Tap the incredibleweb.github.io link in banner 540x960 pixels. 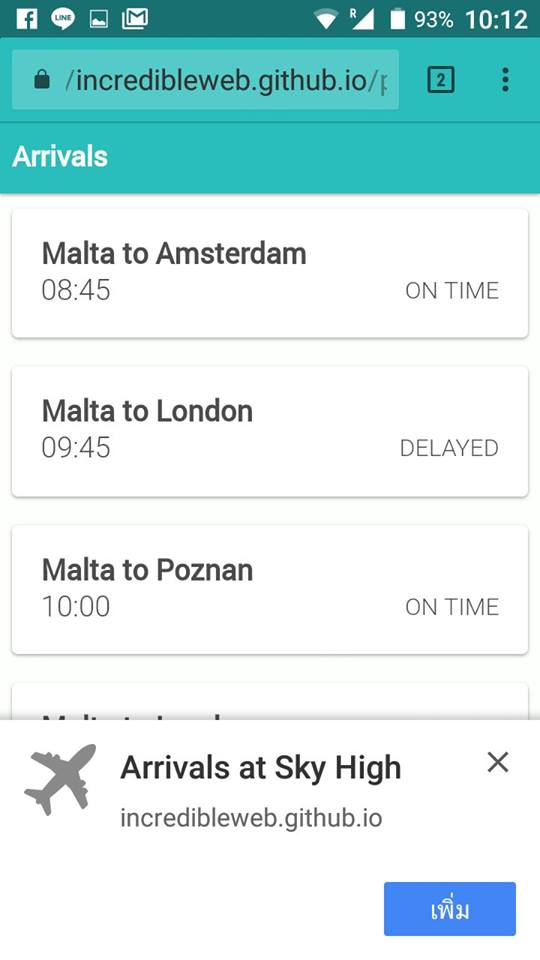pyautogui.click(x=251, y=818)
